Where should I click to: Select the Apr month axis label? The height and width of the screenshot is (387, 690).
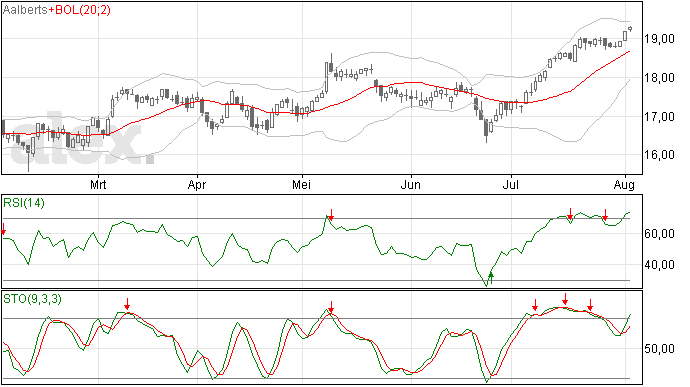[x=197, y=185]
